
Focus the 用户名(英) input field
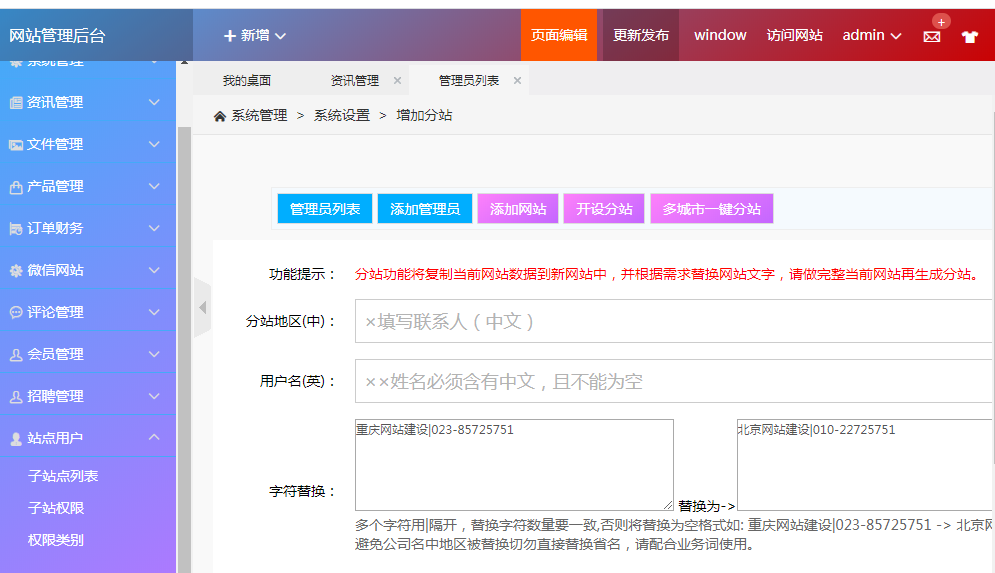point(674,381)
